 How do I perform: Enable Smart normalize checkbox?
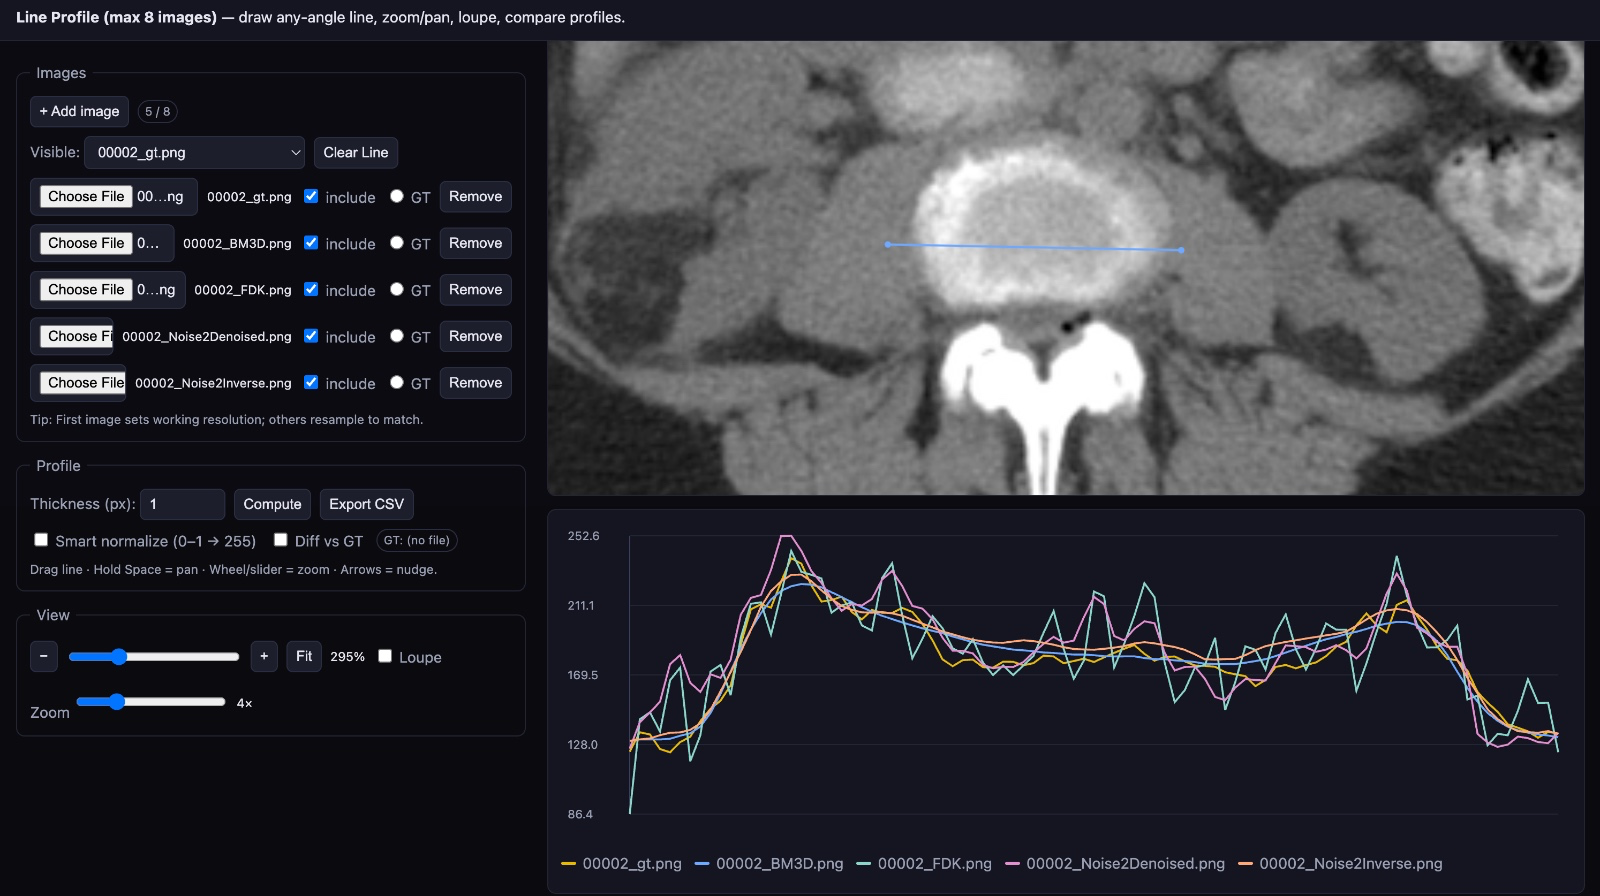[41, 540]
